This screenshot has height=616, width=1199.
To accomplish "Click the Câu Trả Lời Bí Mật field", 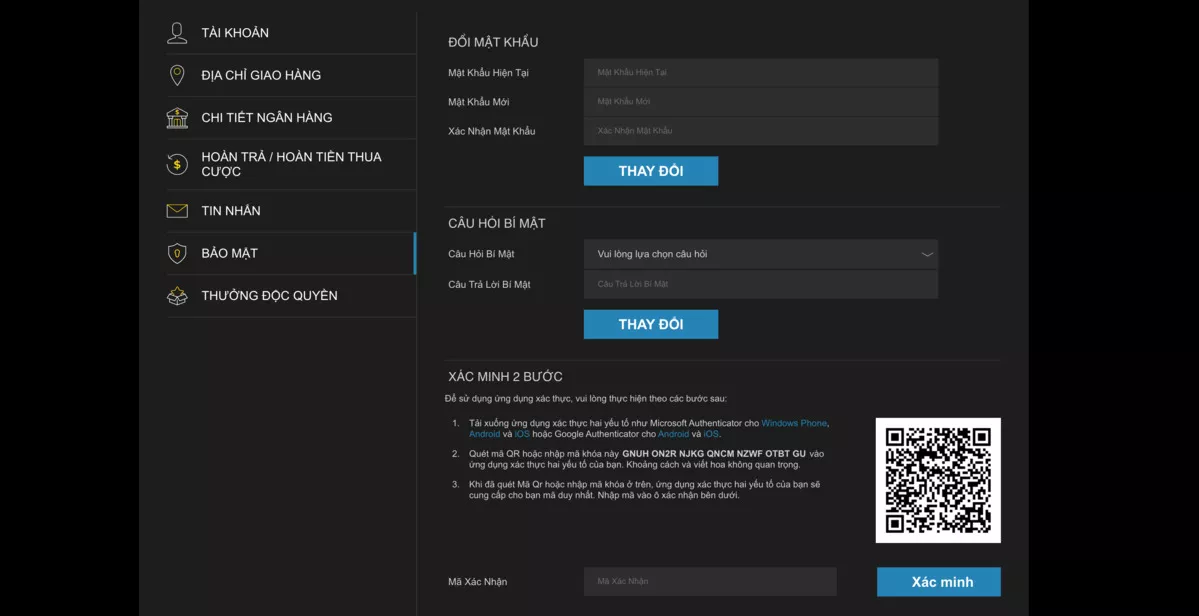I will (760, 284).
